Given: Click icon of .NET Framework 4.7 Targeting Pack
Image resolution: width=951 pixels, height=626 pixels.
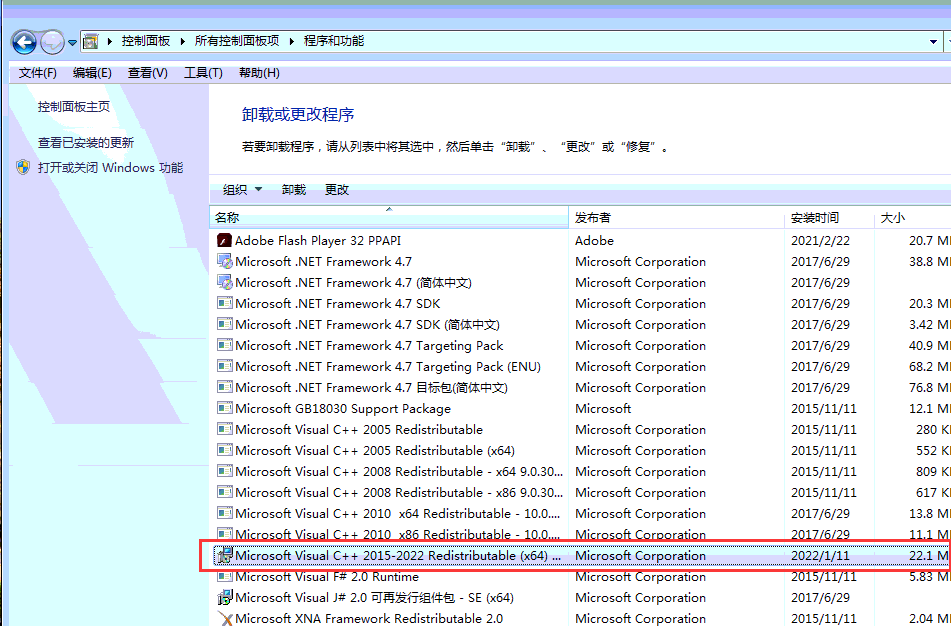Looking at the screenshot, I should coord(224,345).
